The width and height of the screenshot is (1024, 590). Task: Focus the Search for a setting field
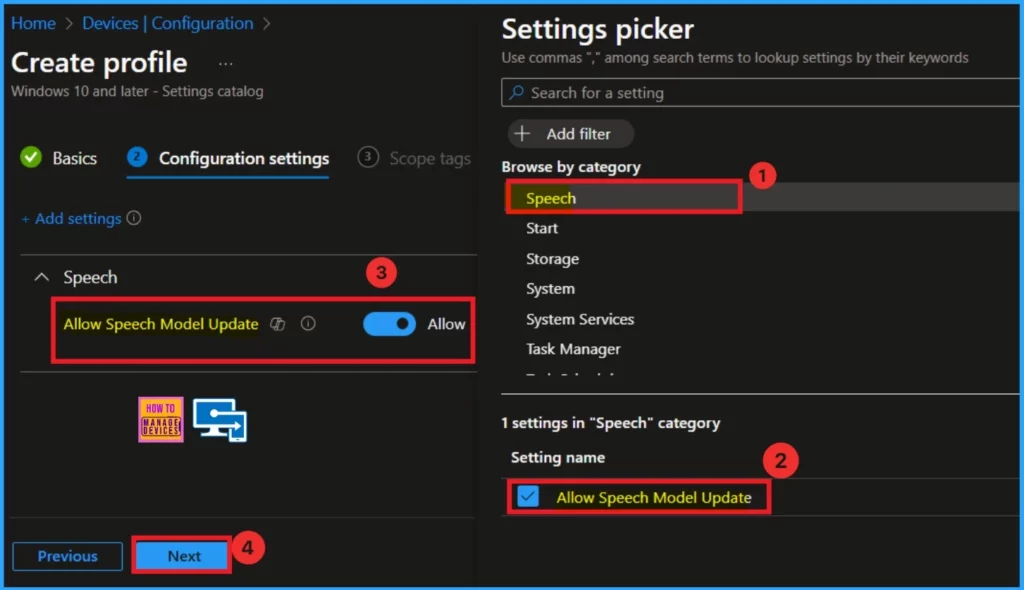(x=760, y=93)
